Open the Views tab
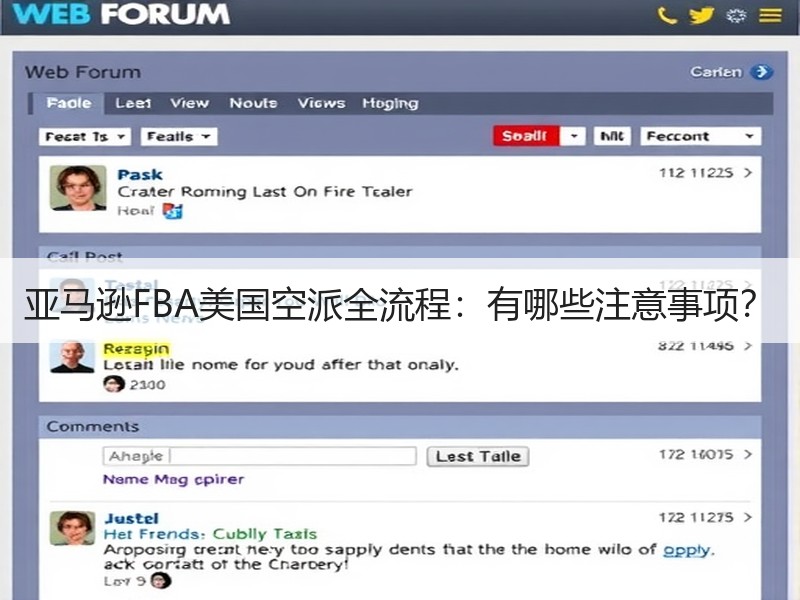Screen dimensions: 800x600 coord(321,103)
